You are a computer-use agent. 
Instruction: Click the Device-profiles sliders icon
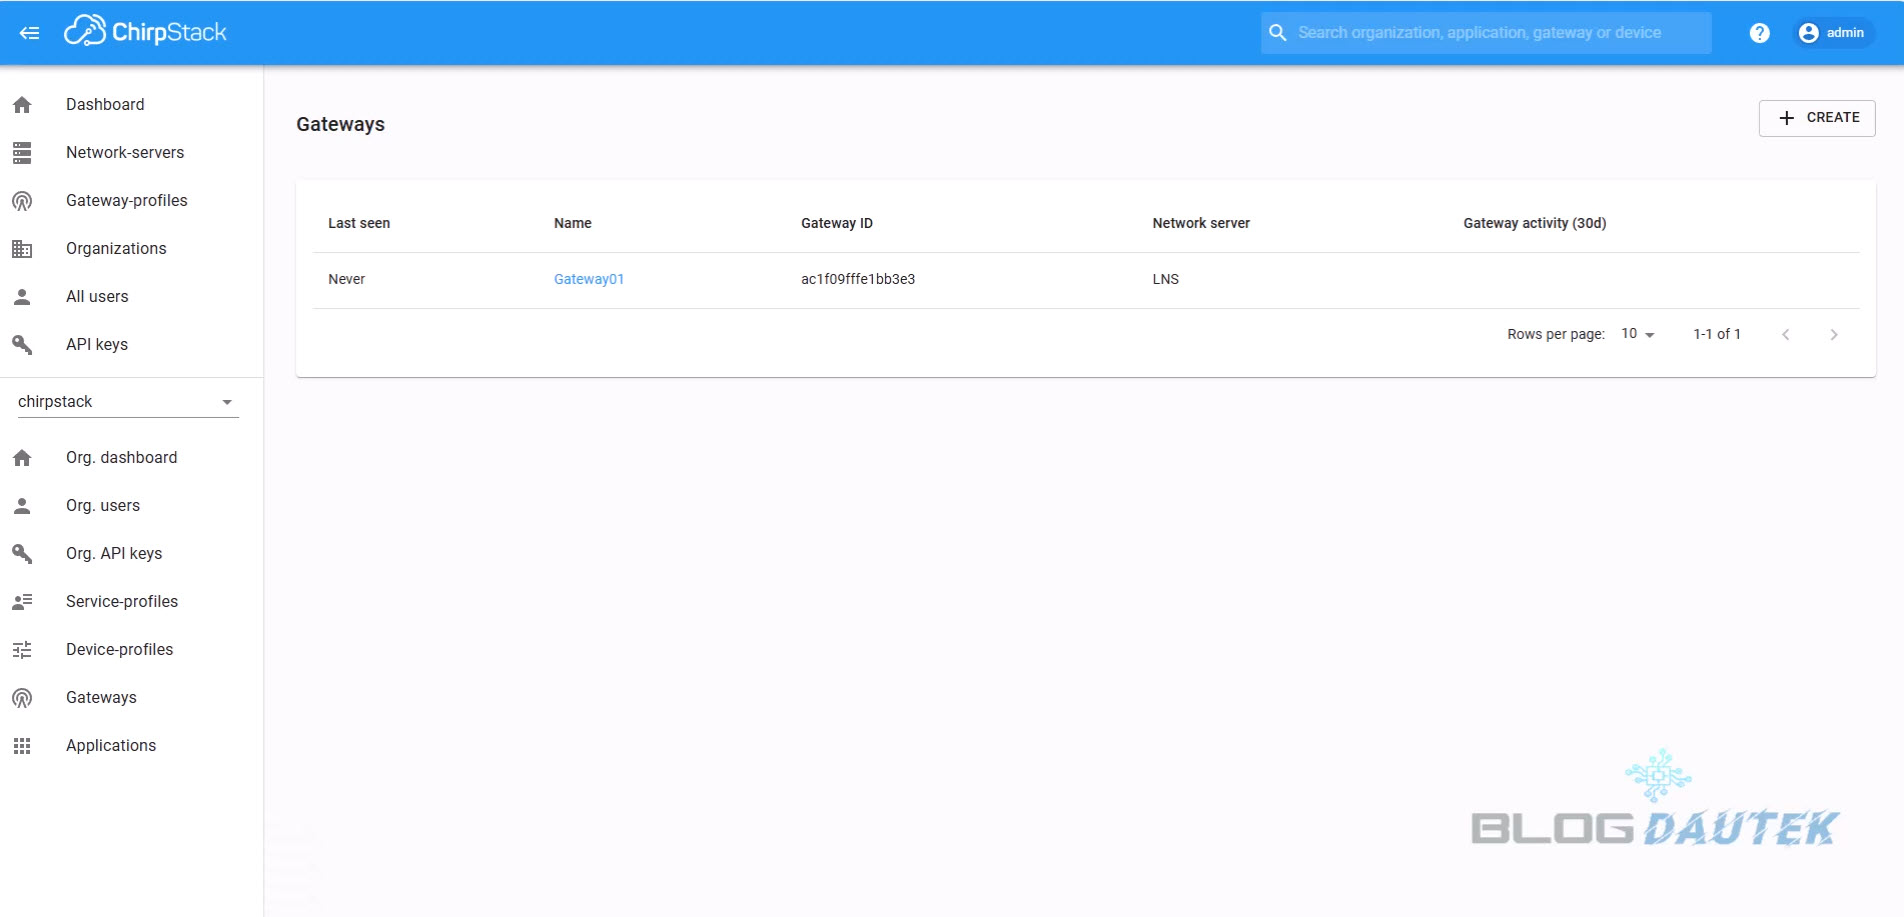22,650
